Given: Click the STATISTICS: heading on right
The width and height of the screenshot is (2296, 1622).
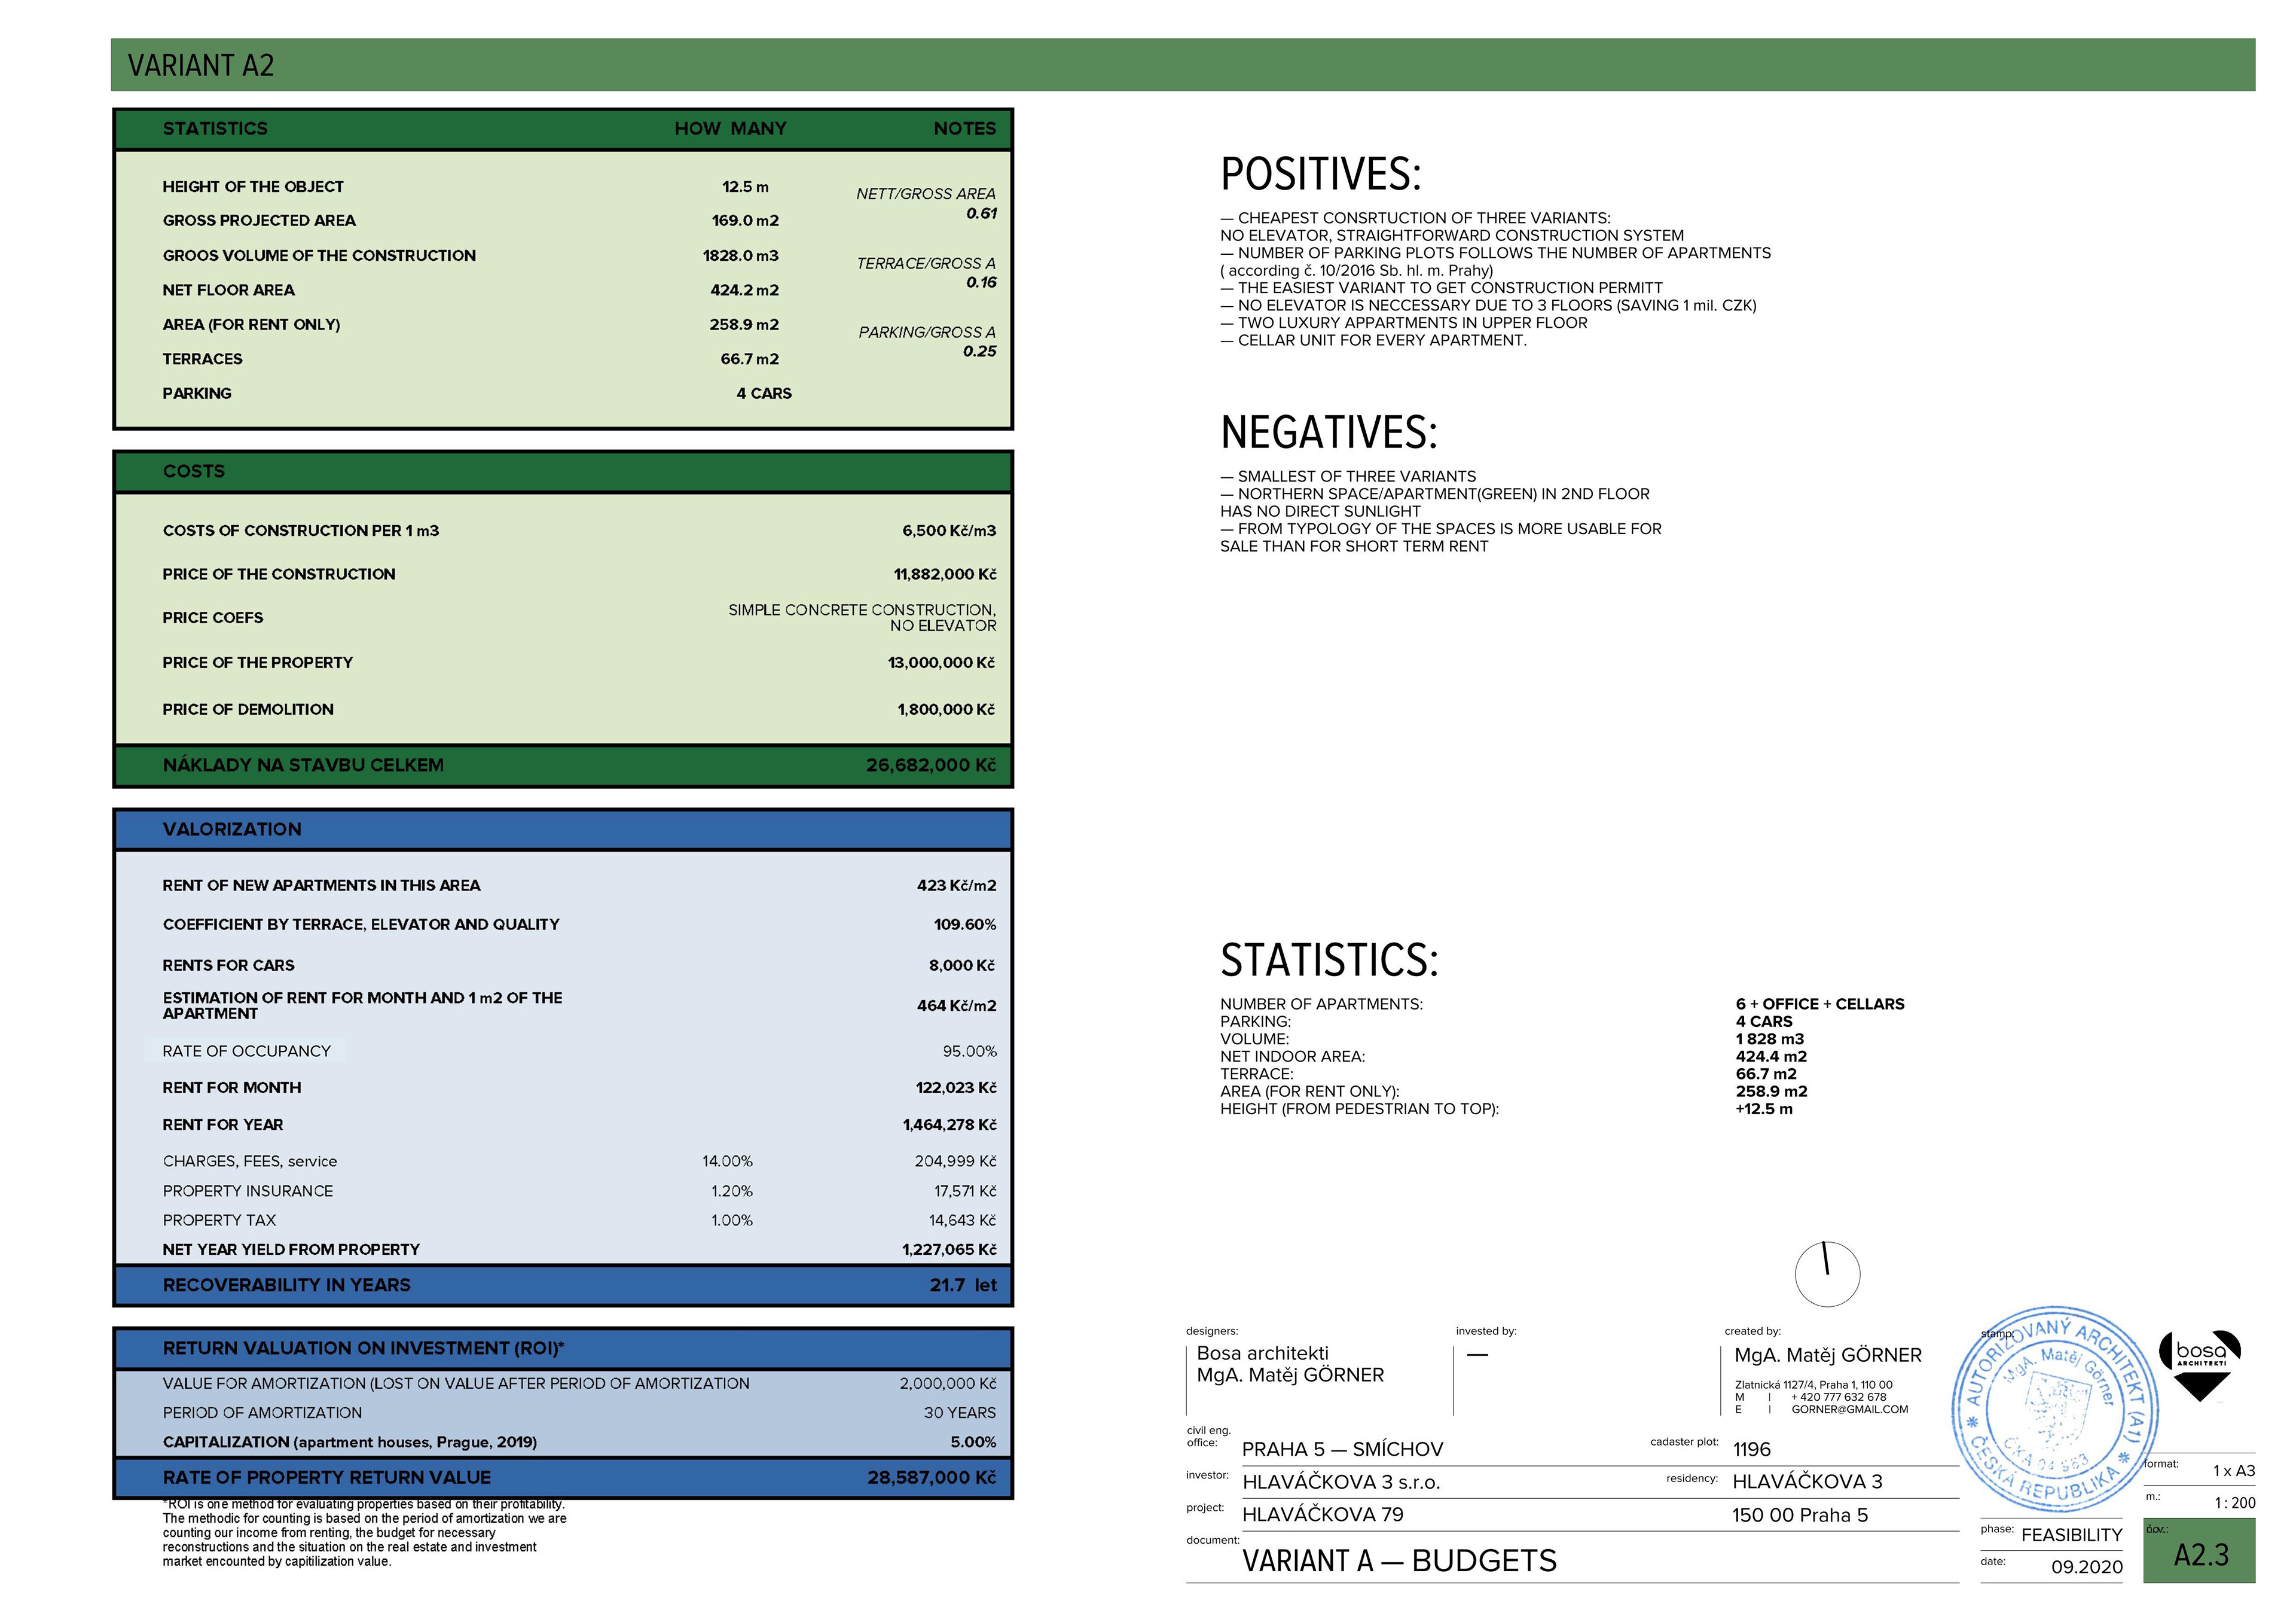Looking at the screenshot, I should point(1330,960).
